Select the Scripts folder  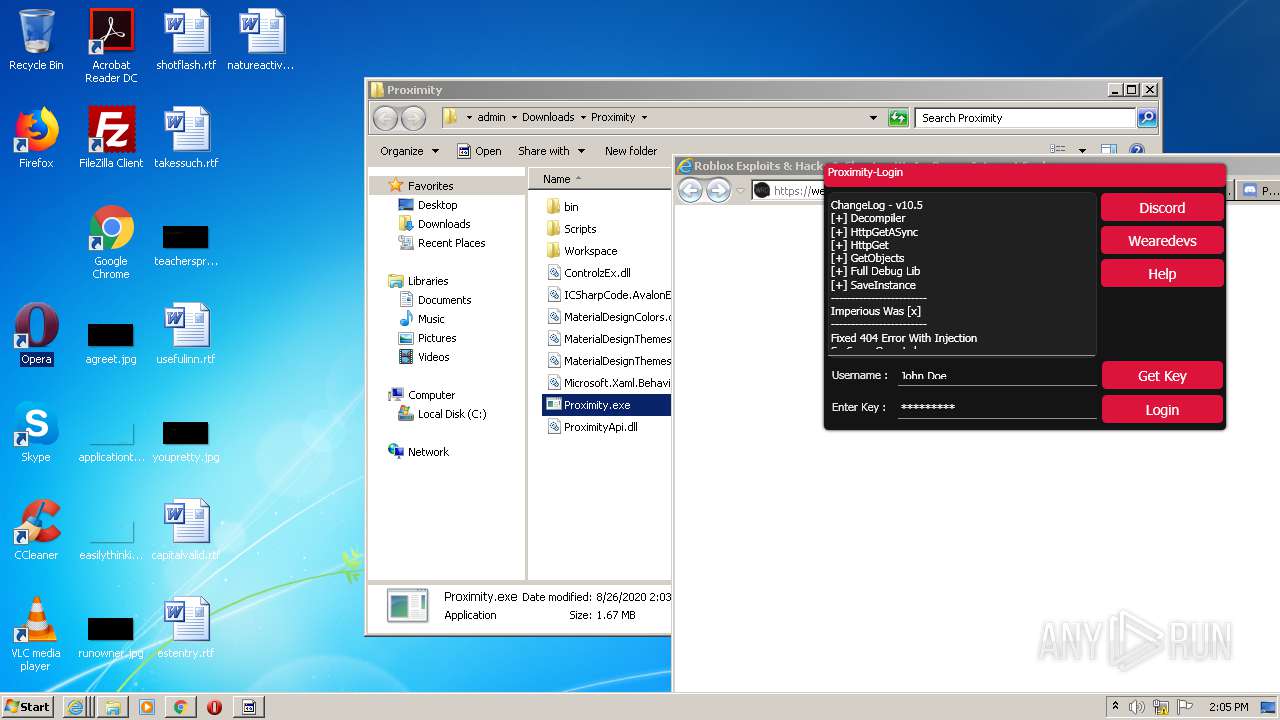pyautogui.click(x=580, y=229)
